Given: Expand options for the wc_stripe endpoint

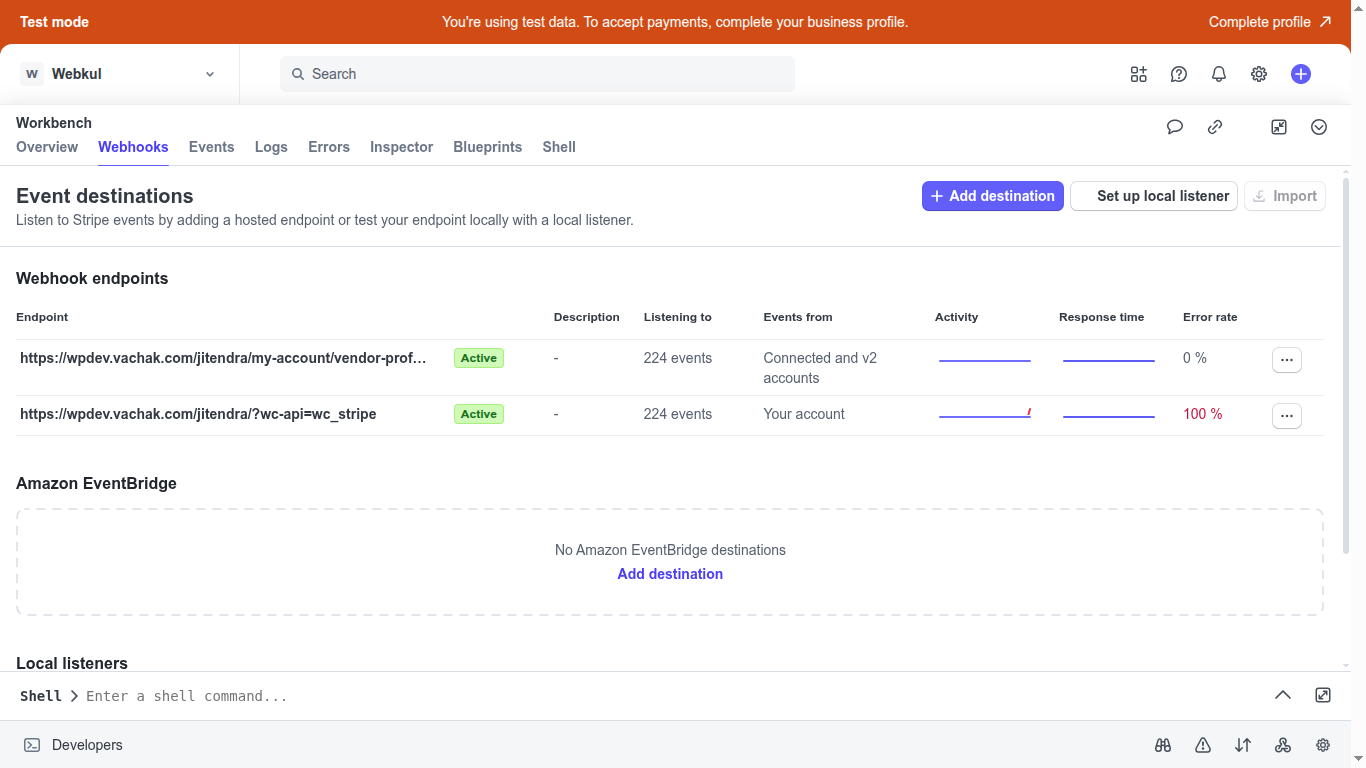Looking at the screenshot, I should [x=1287, y=415].
